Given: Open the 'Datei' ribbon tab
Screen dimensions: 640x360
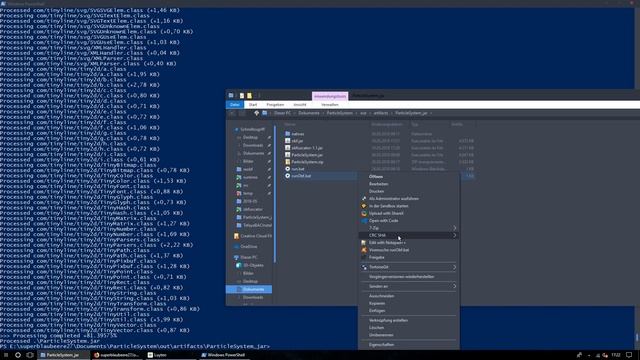Looking at the screenshot, I should [235, 105].
